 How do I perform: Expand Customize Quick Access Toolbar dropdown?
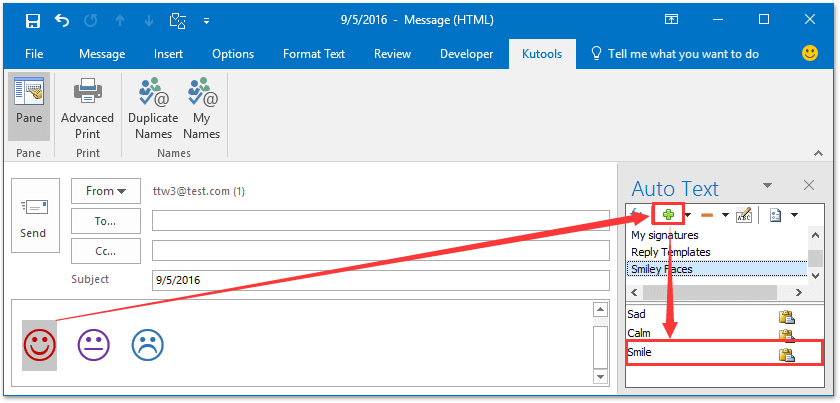click(x=207, y=20)
